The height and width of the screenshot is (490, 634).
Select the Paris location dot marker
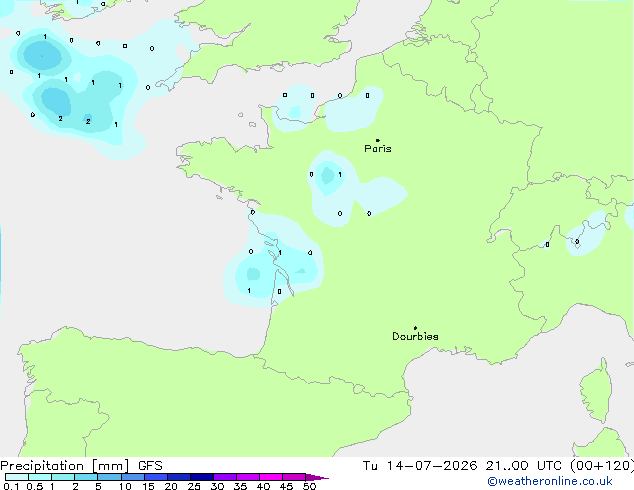click(x=378, y=140)
